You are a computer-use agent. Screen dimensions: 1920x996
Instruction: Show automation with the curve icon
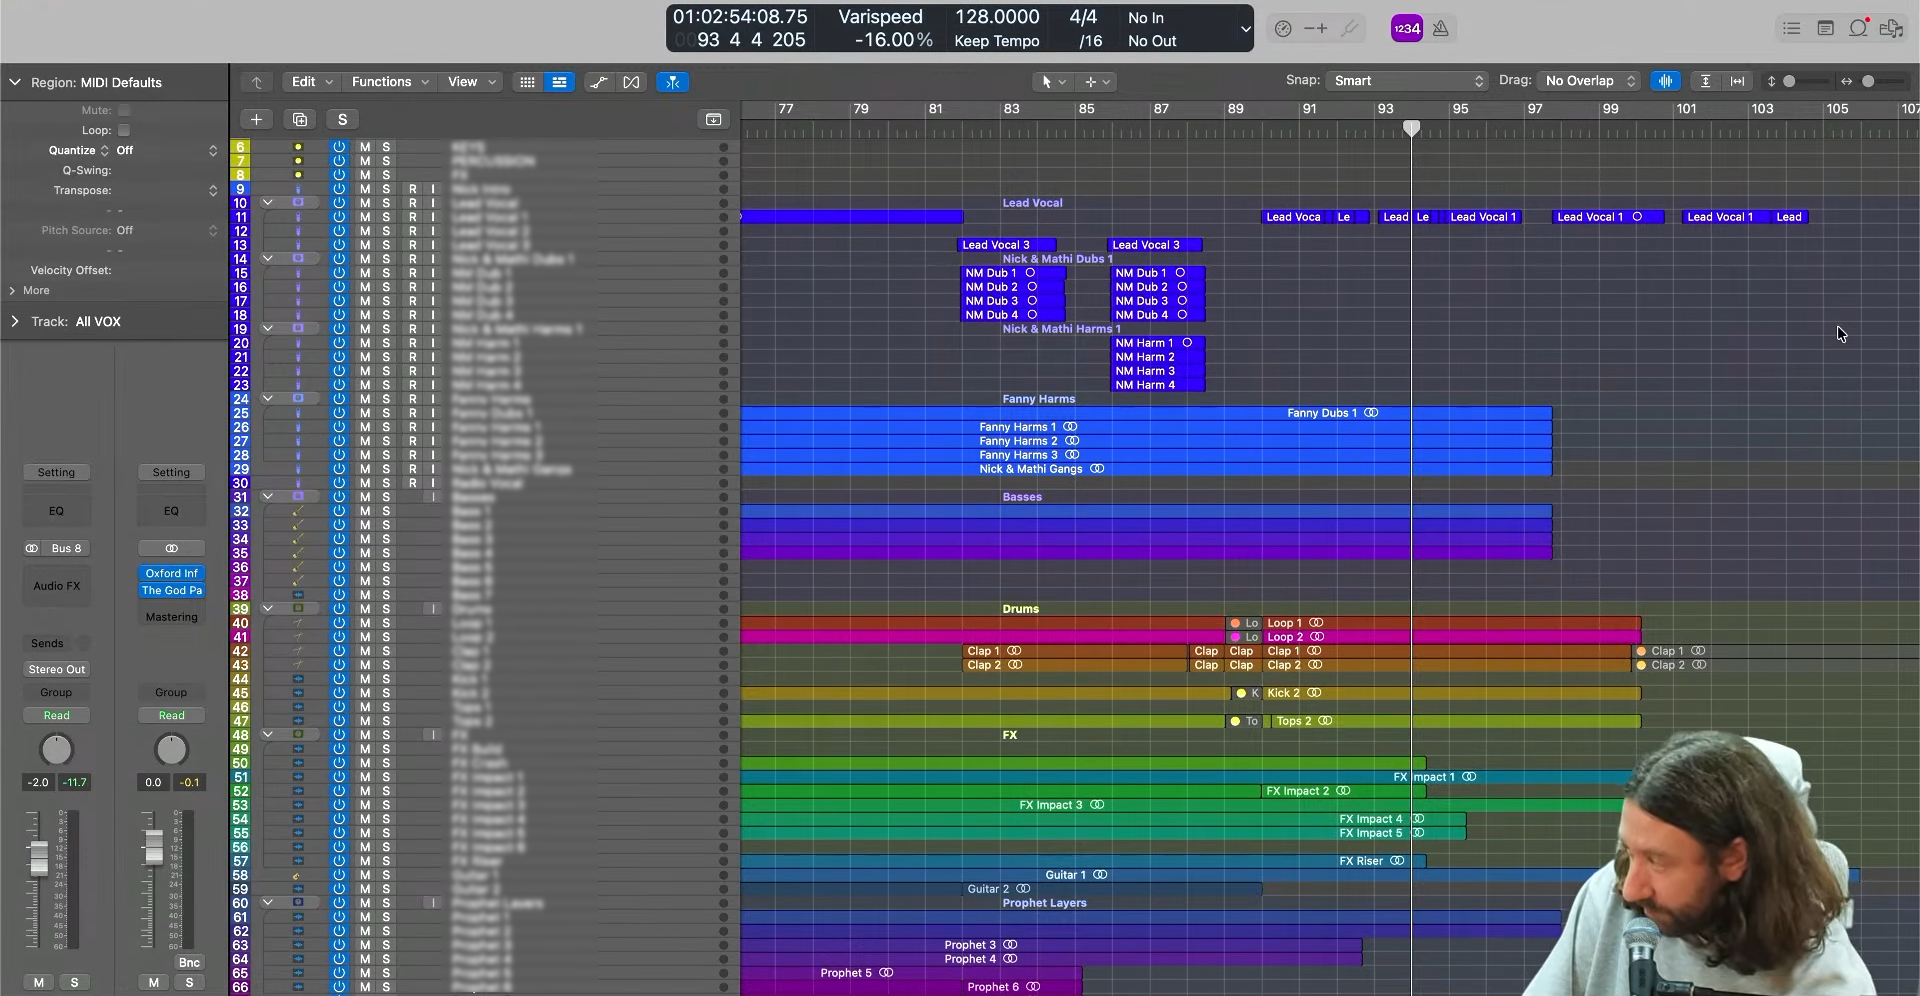pyautogui.click(x=599, y=82)
